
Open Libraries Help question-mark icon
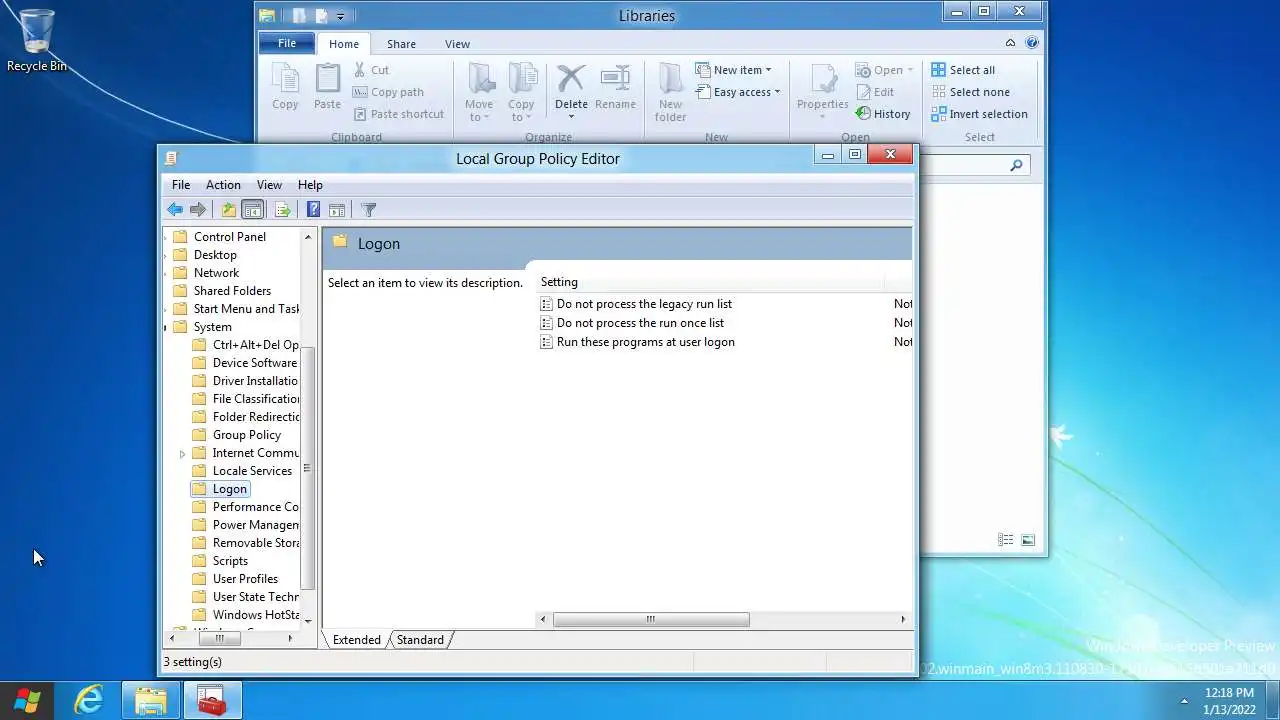click(x=1032, y=43)
